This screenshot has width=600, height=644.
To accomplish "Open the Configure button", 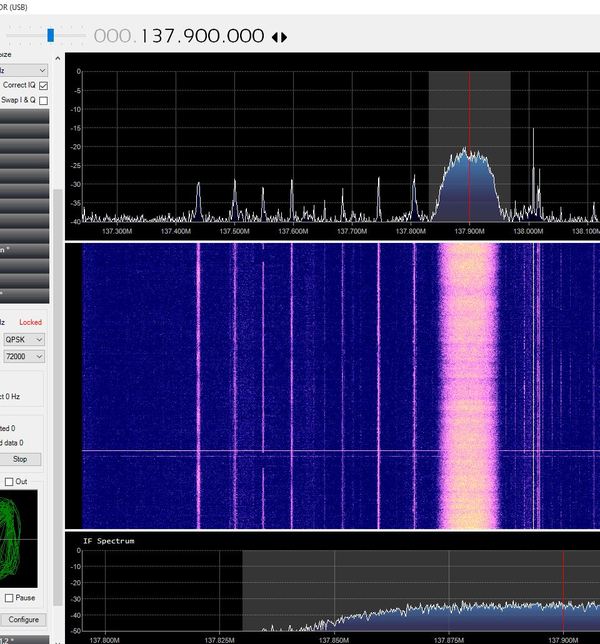I will click(22, 619).
